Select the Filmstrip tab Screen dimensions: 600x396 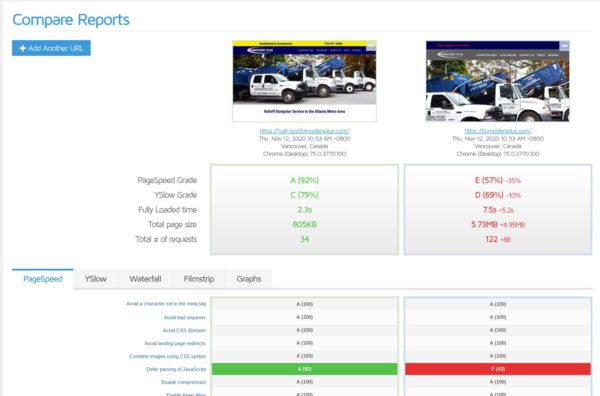pyautogui.click(x=199, y=279)
